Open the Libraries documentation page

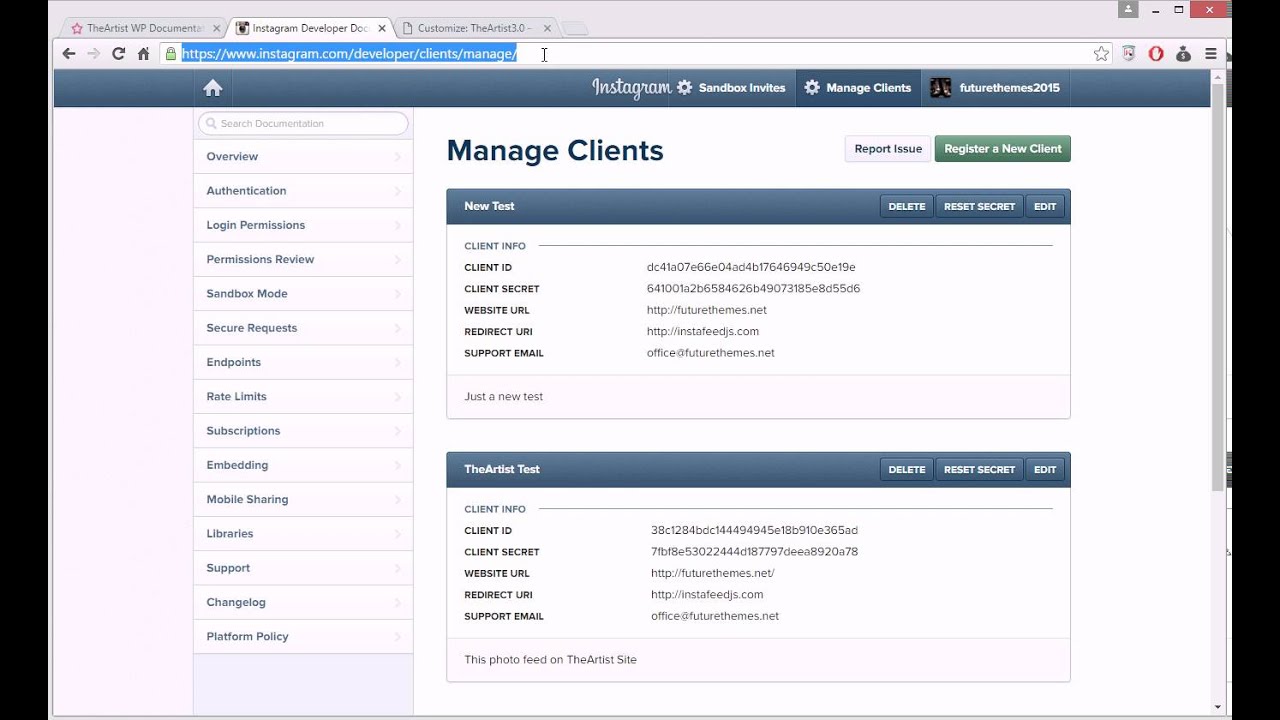(x=303, y=533)
